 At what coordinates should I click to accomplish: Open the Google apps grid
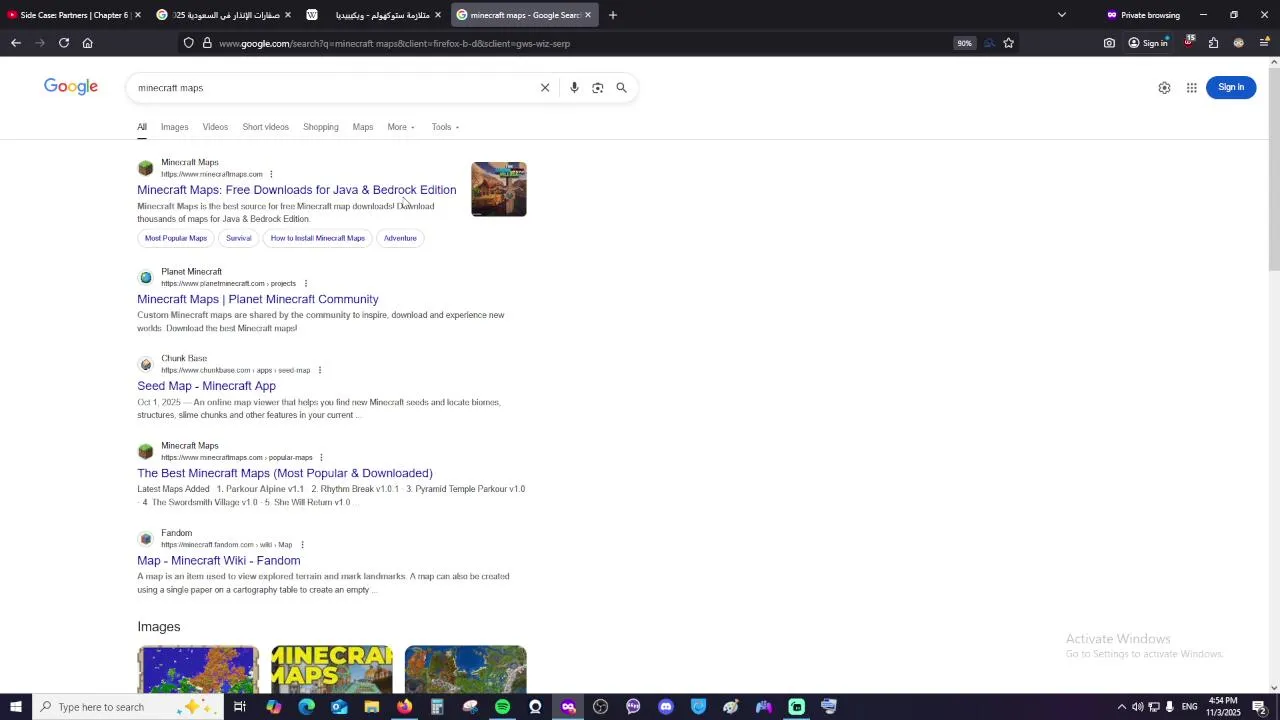[x=1192, y=88]
